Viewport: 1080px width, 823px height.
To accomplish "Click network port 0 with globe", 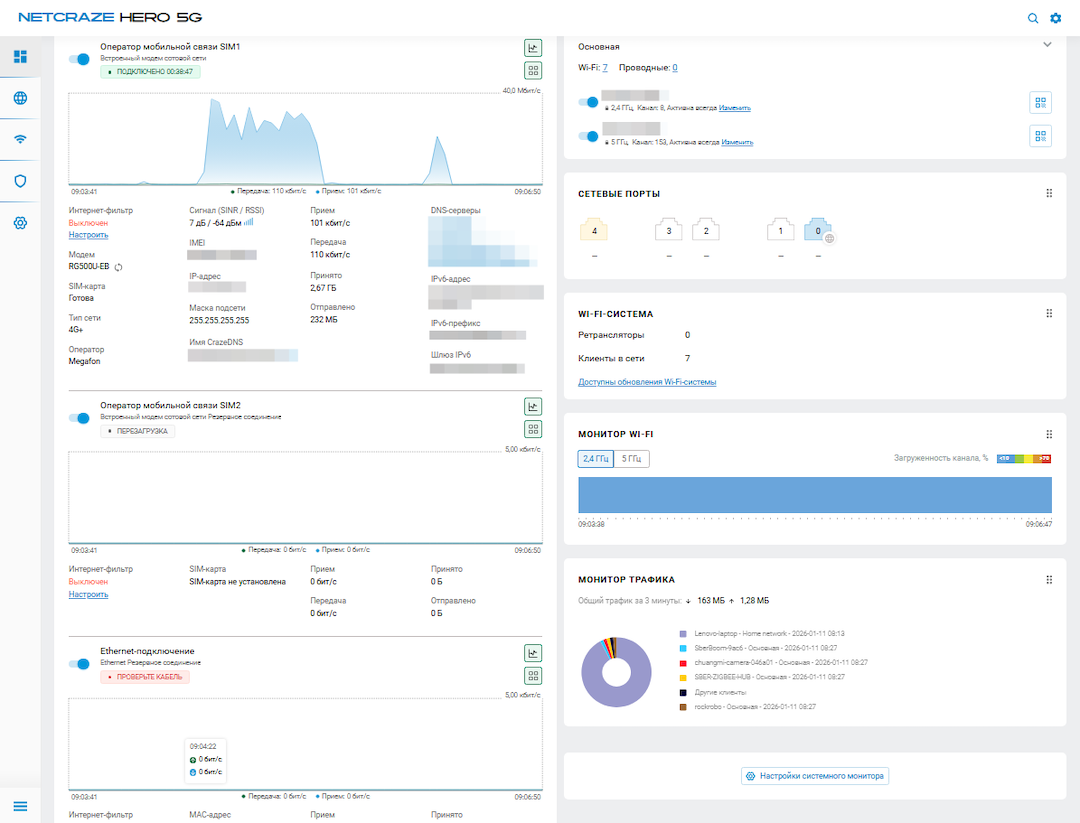I will click(x=817, y=231).
